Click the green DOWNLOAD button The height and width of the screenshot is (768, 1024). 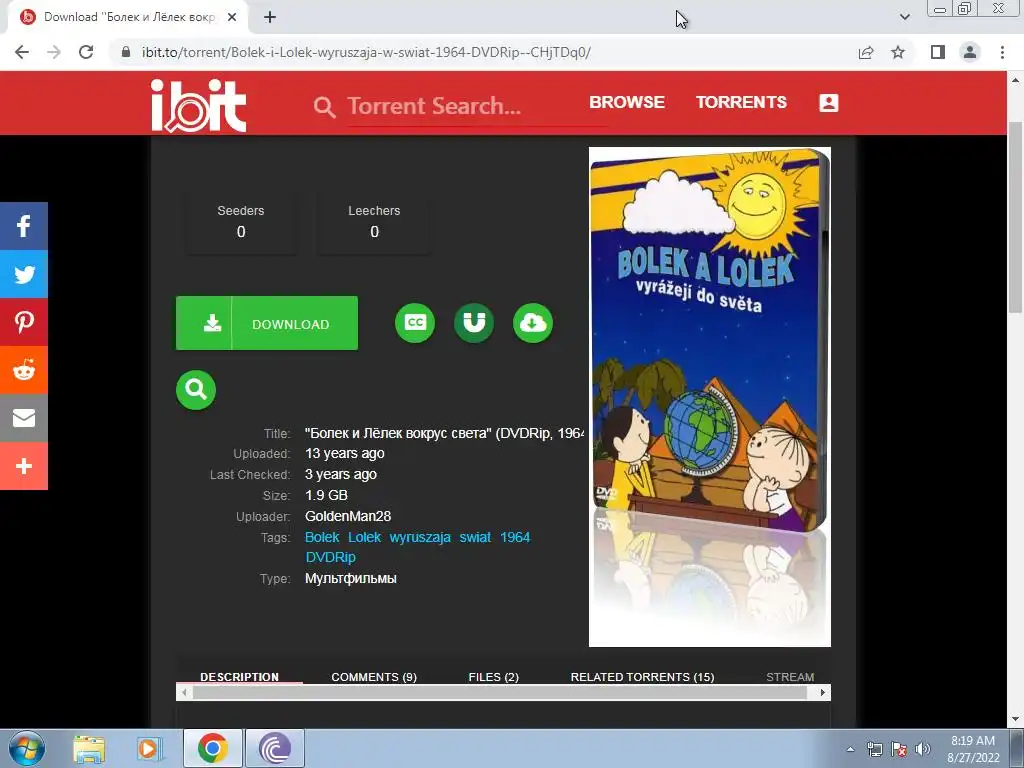tap(266, 323)
